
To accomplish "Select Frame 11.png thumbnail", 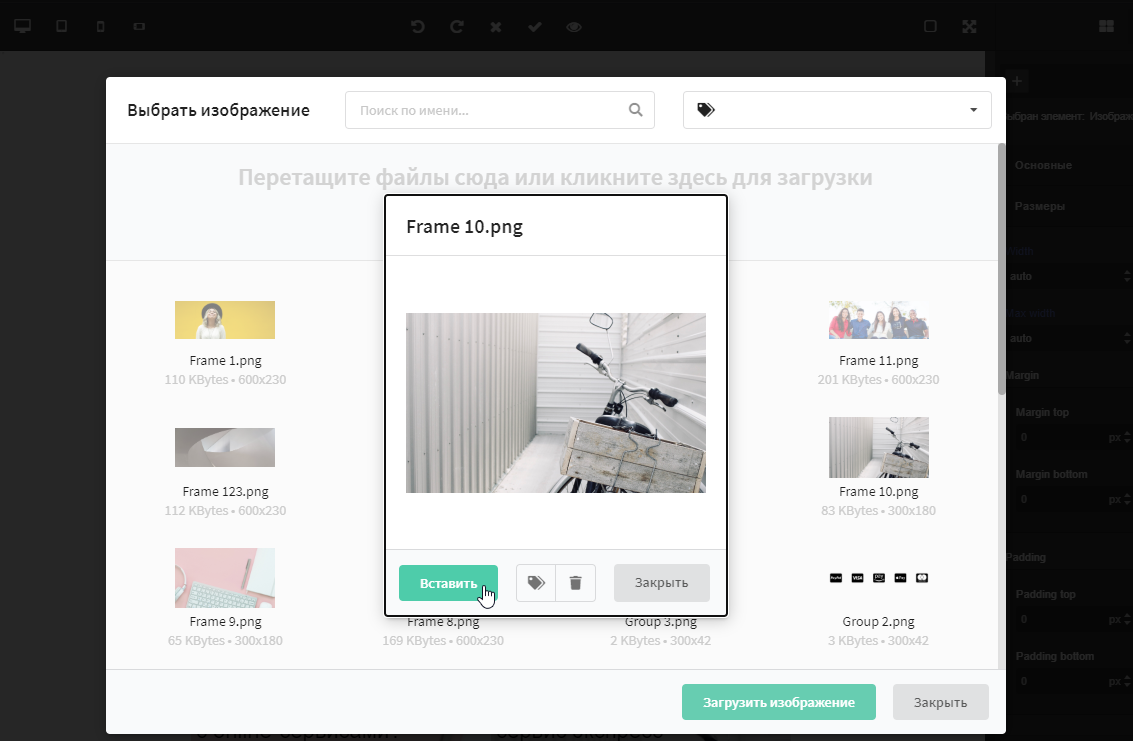I will coord(879,320).
